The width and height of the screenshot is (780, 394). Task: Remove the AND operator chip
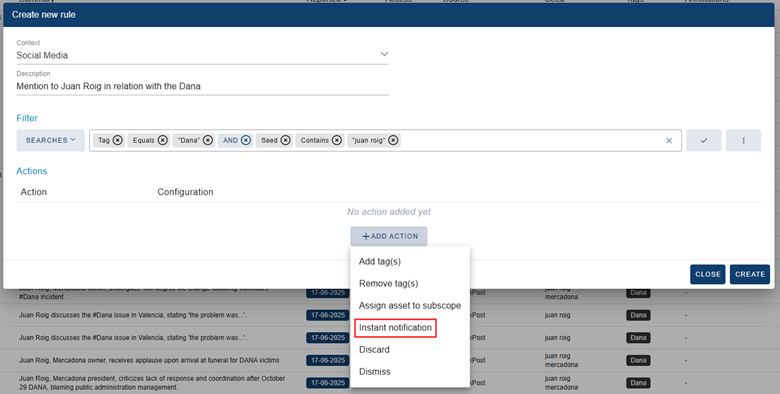[246, 140]
